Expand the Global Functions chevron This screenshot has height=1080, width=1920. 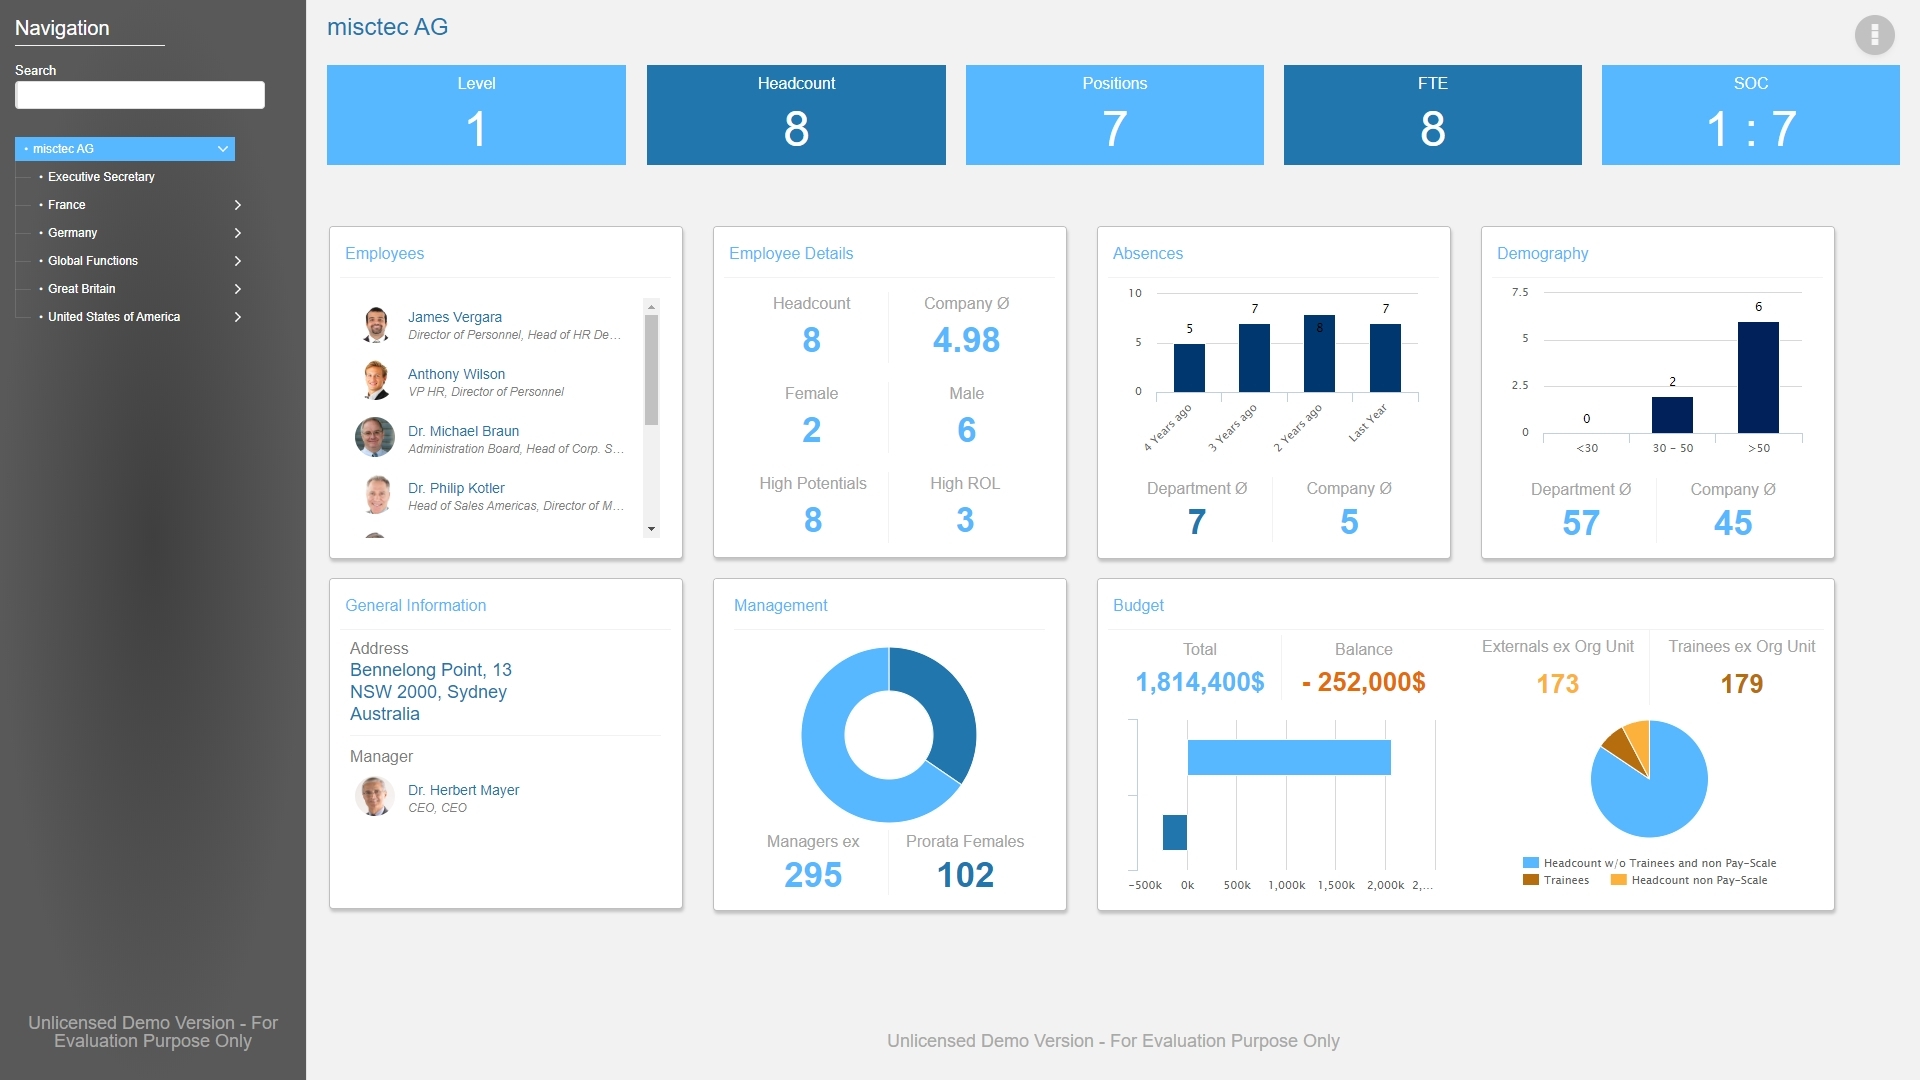point(238,261)
